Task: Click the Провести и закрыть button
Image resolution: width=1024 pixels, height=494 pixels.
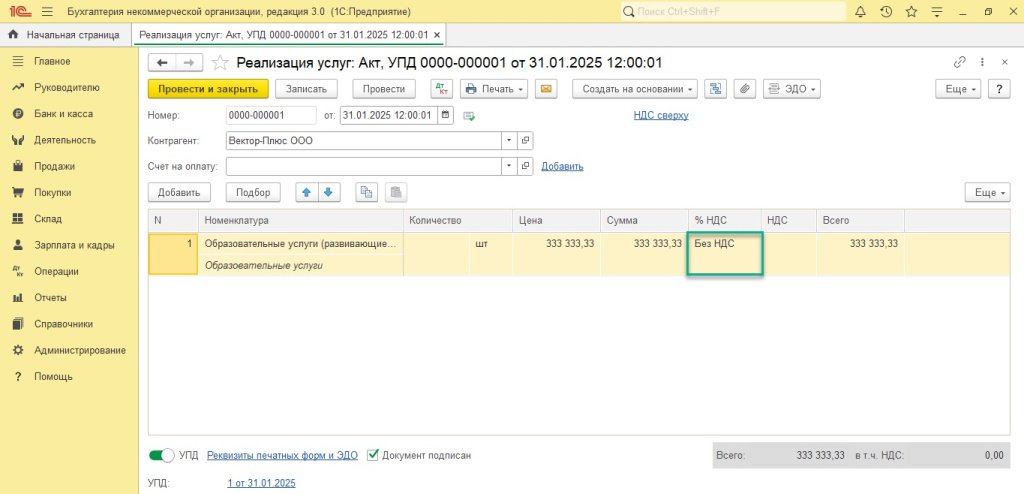Action: coord(208,89)
